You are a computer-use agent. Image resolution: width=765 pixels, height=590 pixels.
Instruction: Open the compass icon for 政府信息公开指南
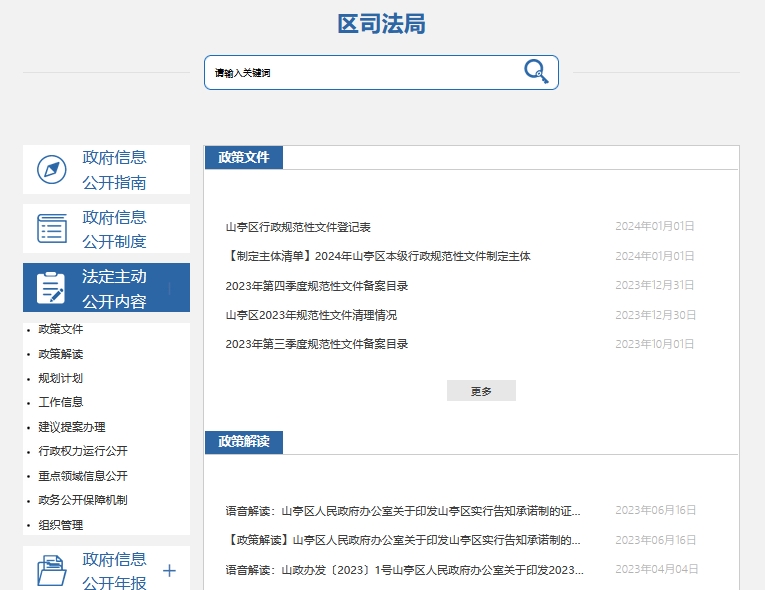pos(52,169)
